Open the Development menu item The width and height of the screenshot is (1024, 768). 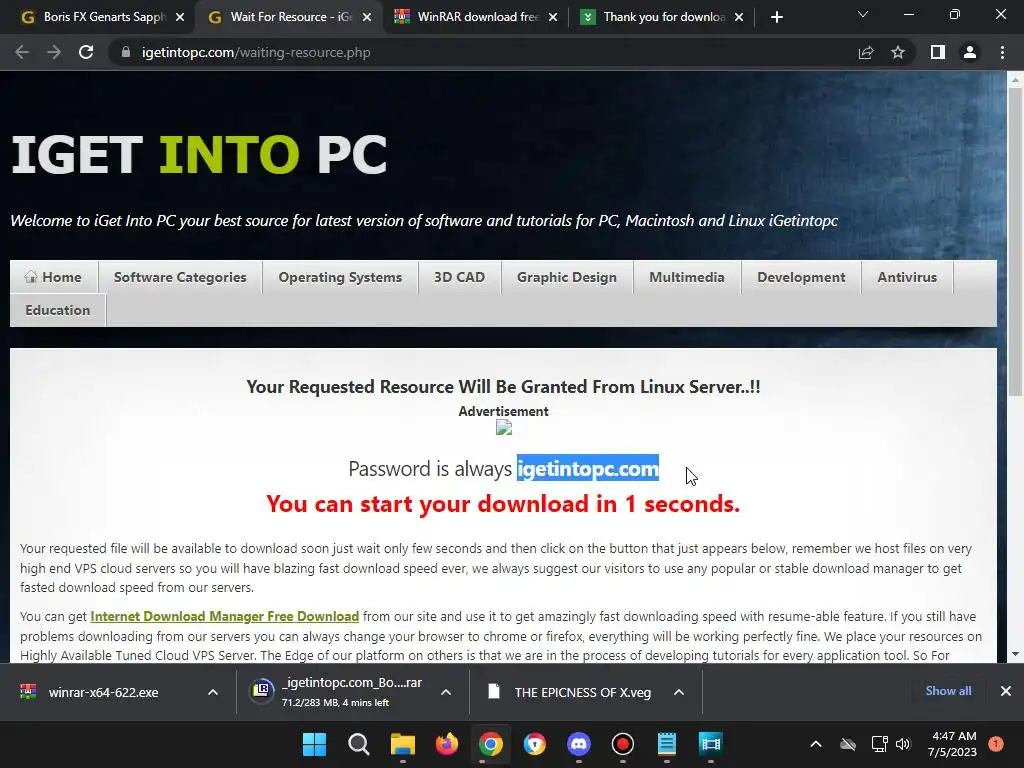[x=801, y=277]
